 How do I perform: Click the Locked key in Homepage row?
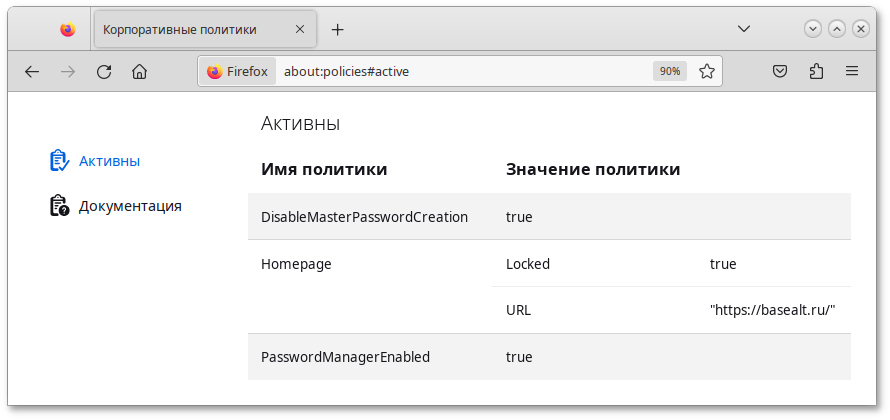(x=528, y=264)
